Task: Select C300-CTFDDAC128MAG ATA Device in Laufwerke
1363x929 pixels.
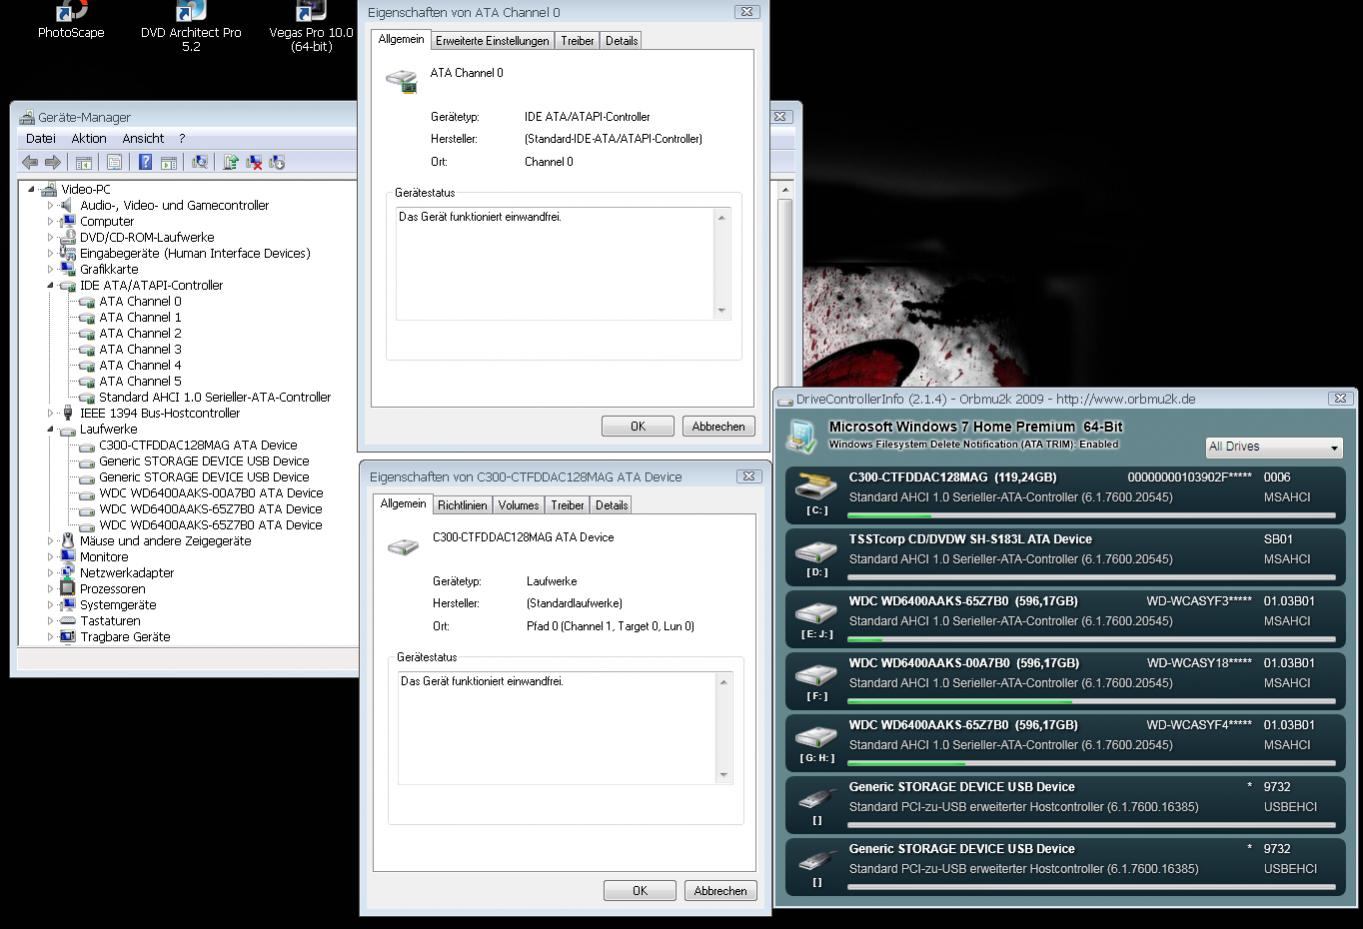Action: pyautogui.click(x=198, y=445)
